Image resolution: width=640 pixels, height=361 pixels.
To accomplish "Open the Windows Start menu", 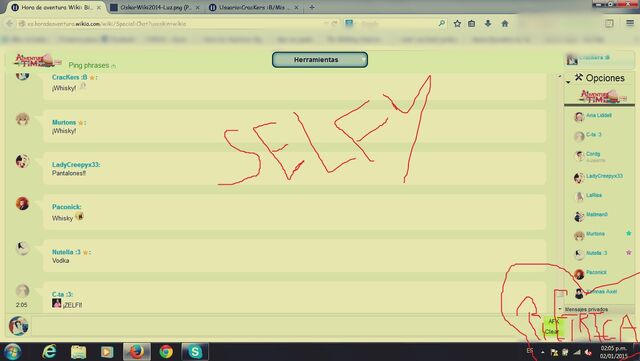I will click(12, 352).
